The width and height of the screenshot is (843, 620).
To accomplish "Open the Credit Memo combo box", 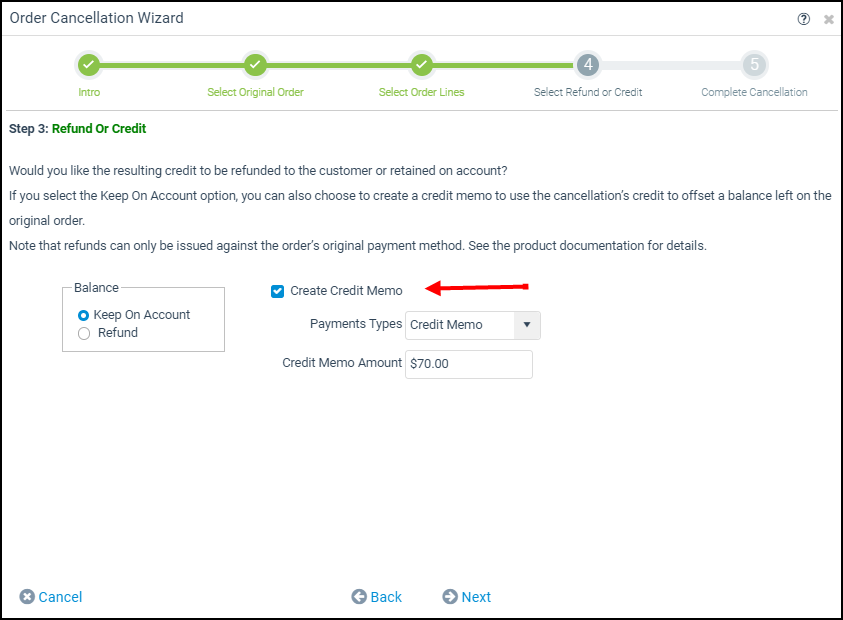I will [473, 325].
